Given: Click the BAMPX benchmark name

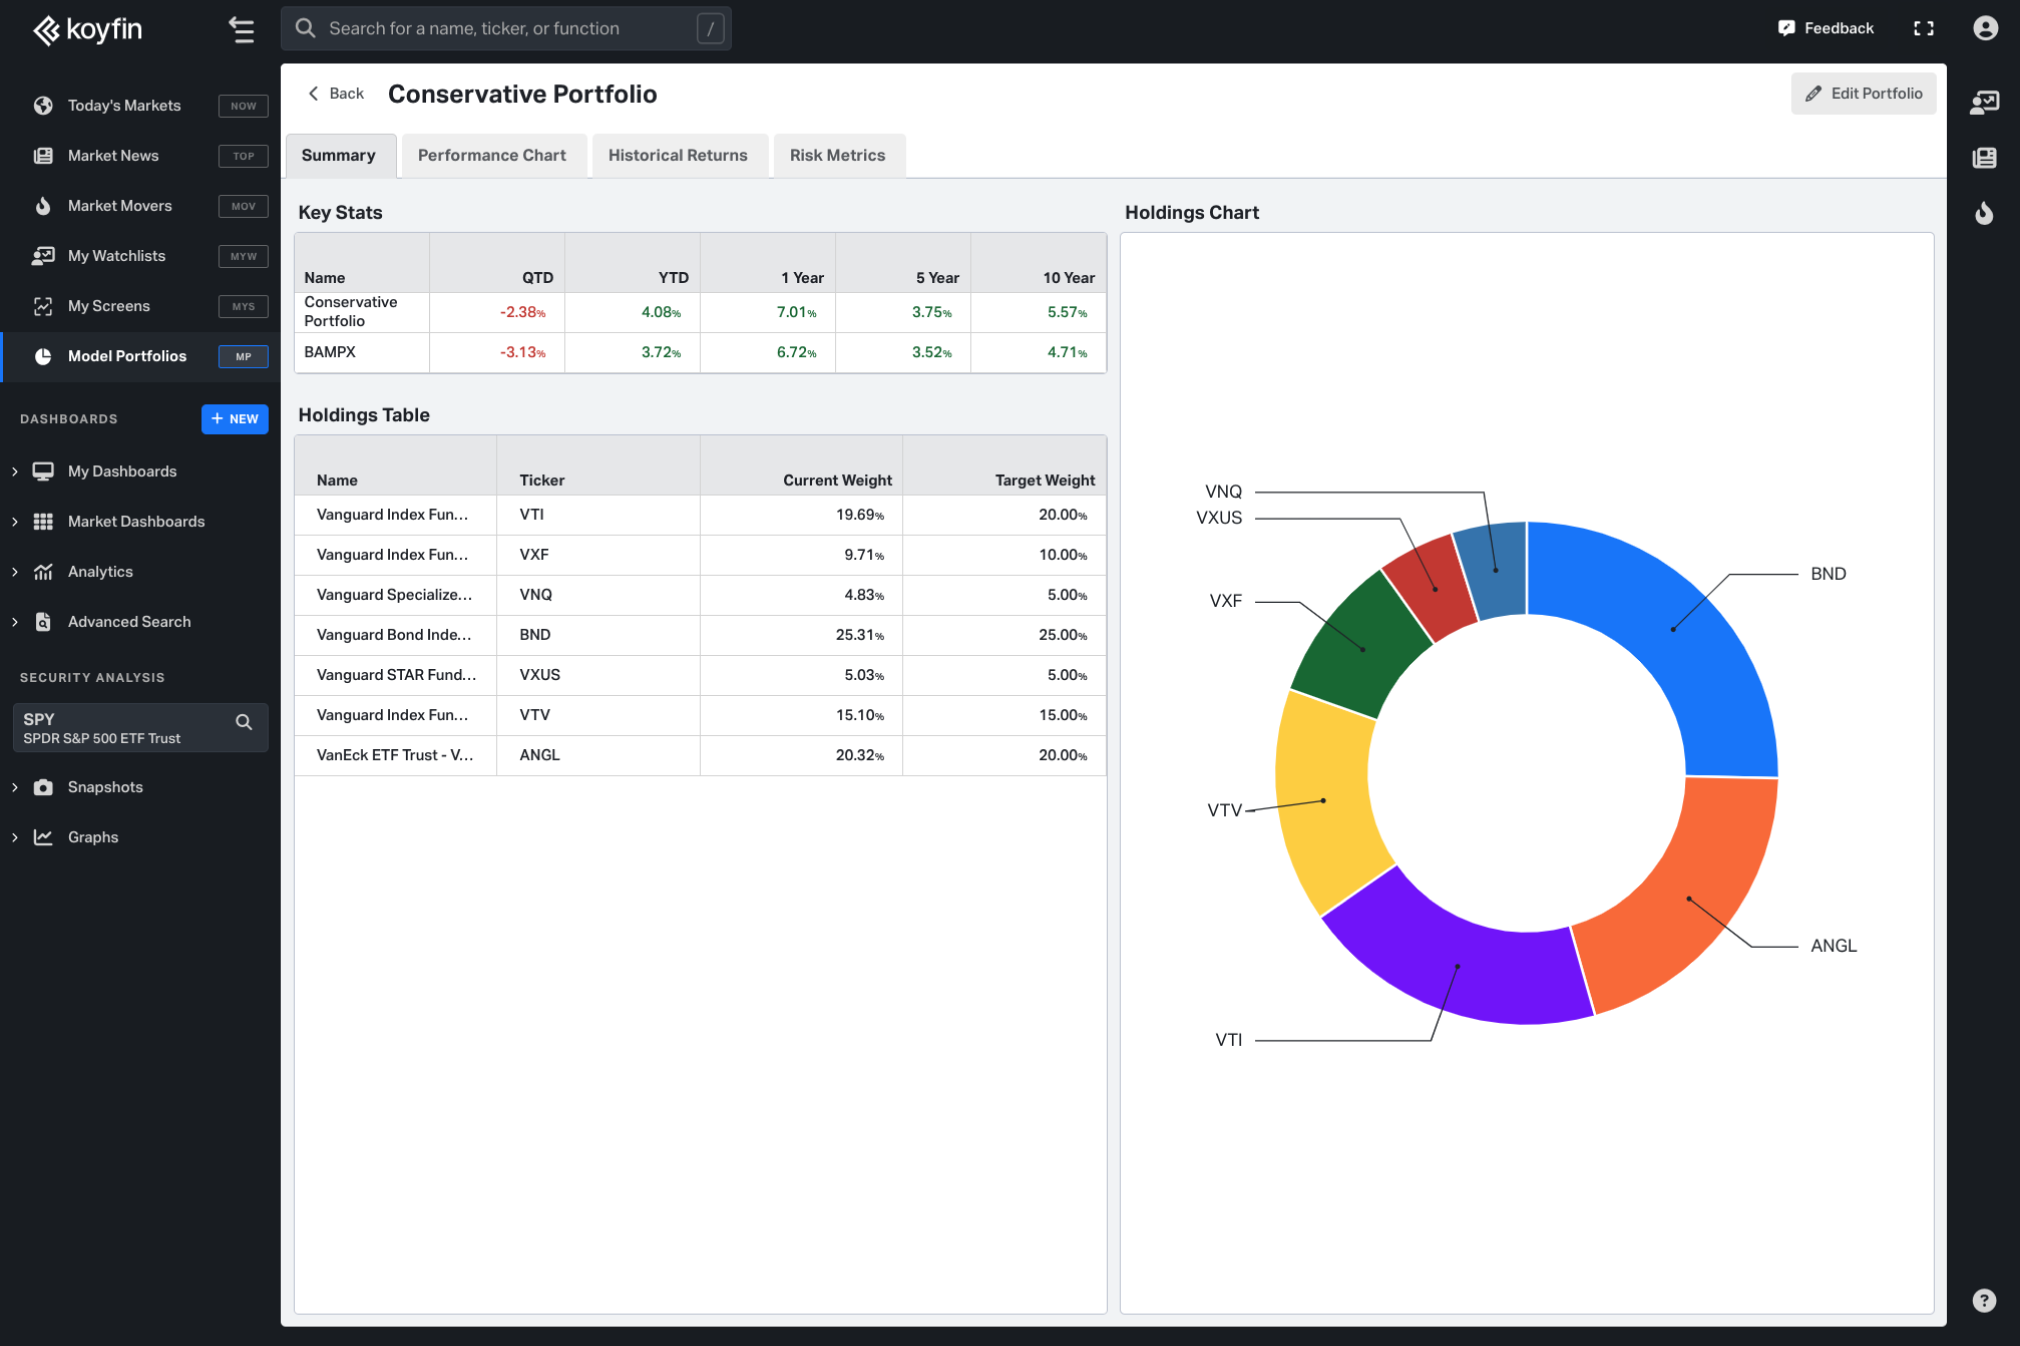Looking at the screenshot, I should point(330,352).
